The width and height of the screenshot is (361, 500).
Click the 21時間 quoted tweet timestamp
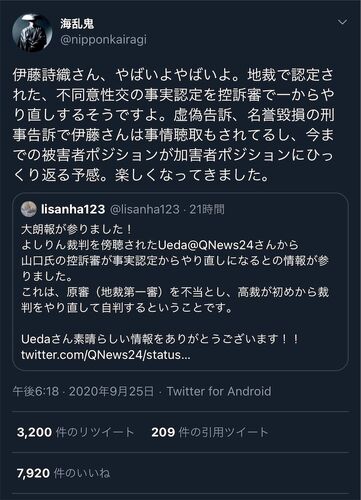tap(207, 209)
